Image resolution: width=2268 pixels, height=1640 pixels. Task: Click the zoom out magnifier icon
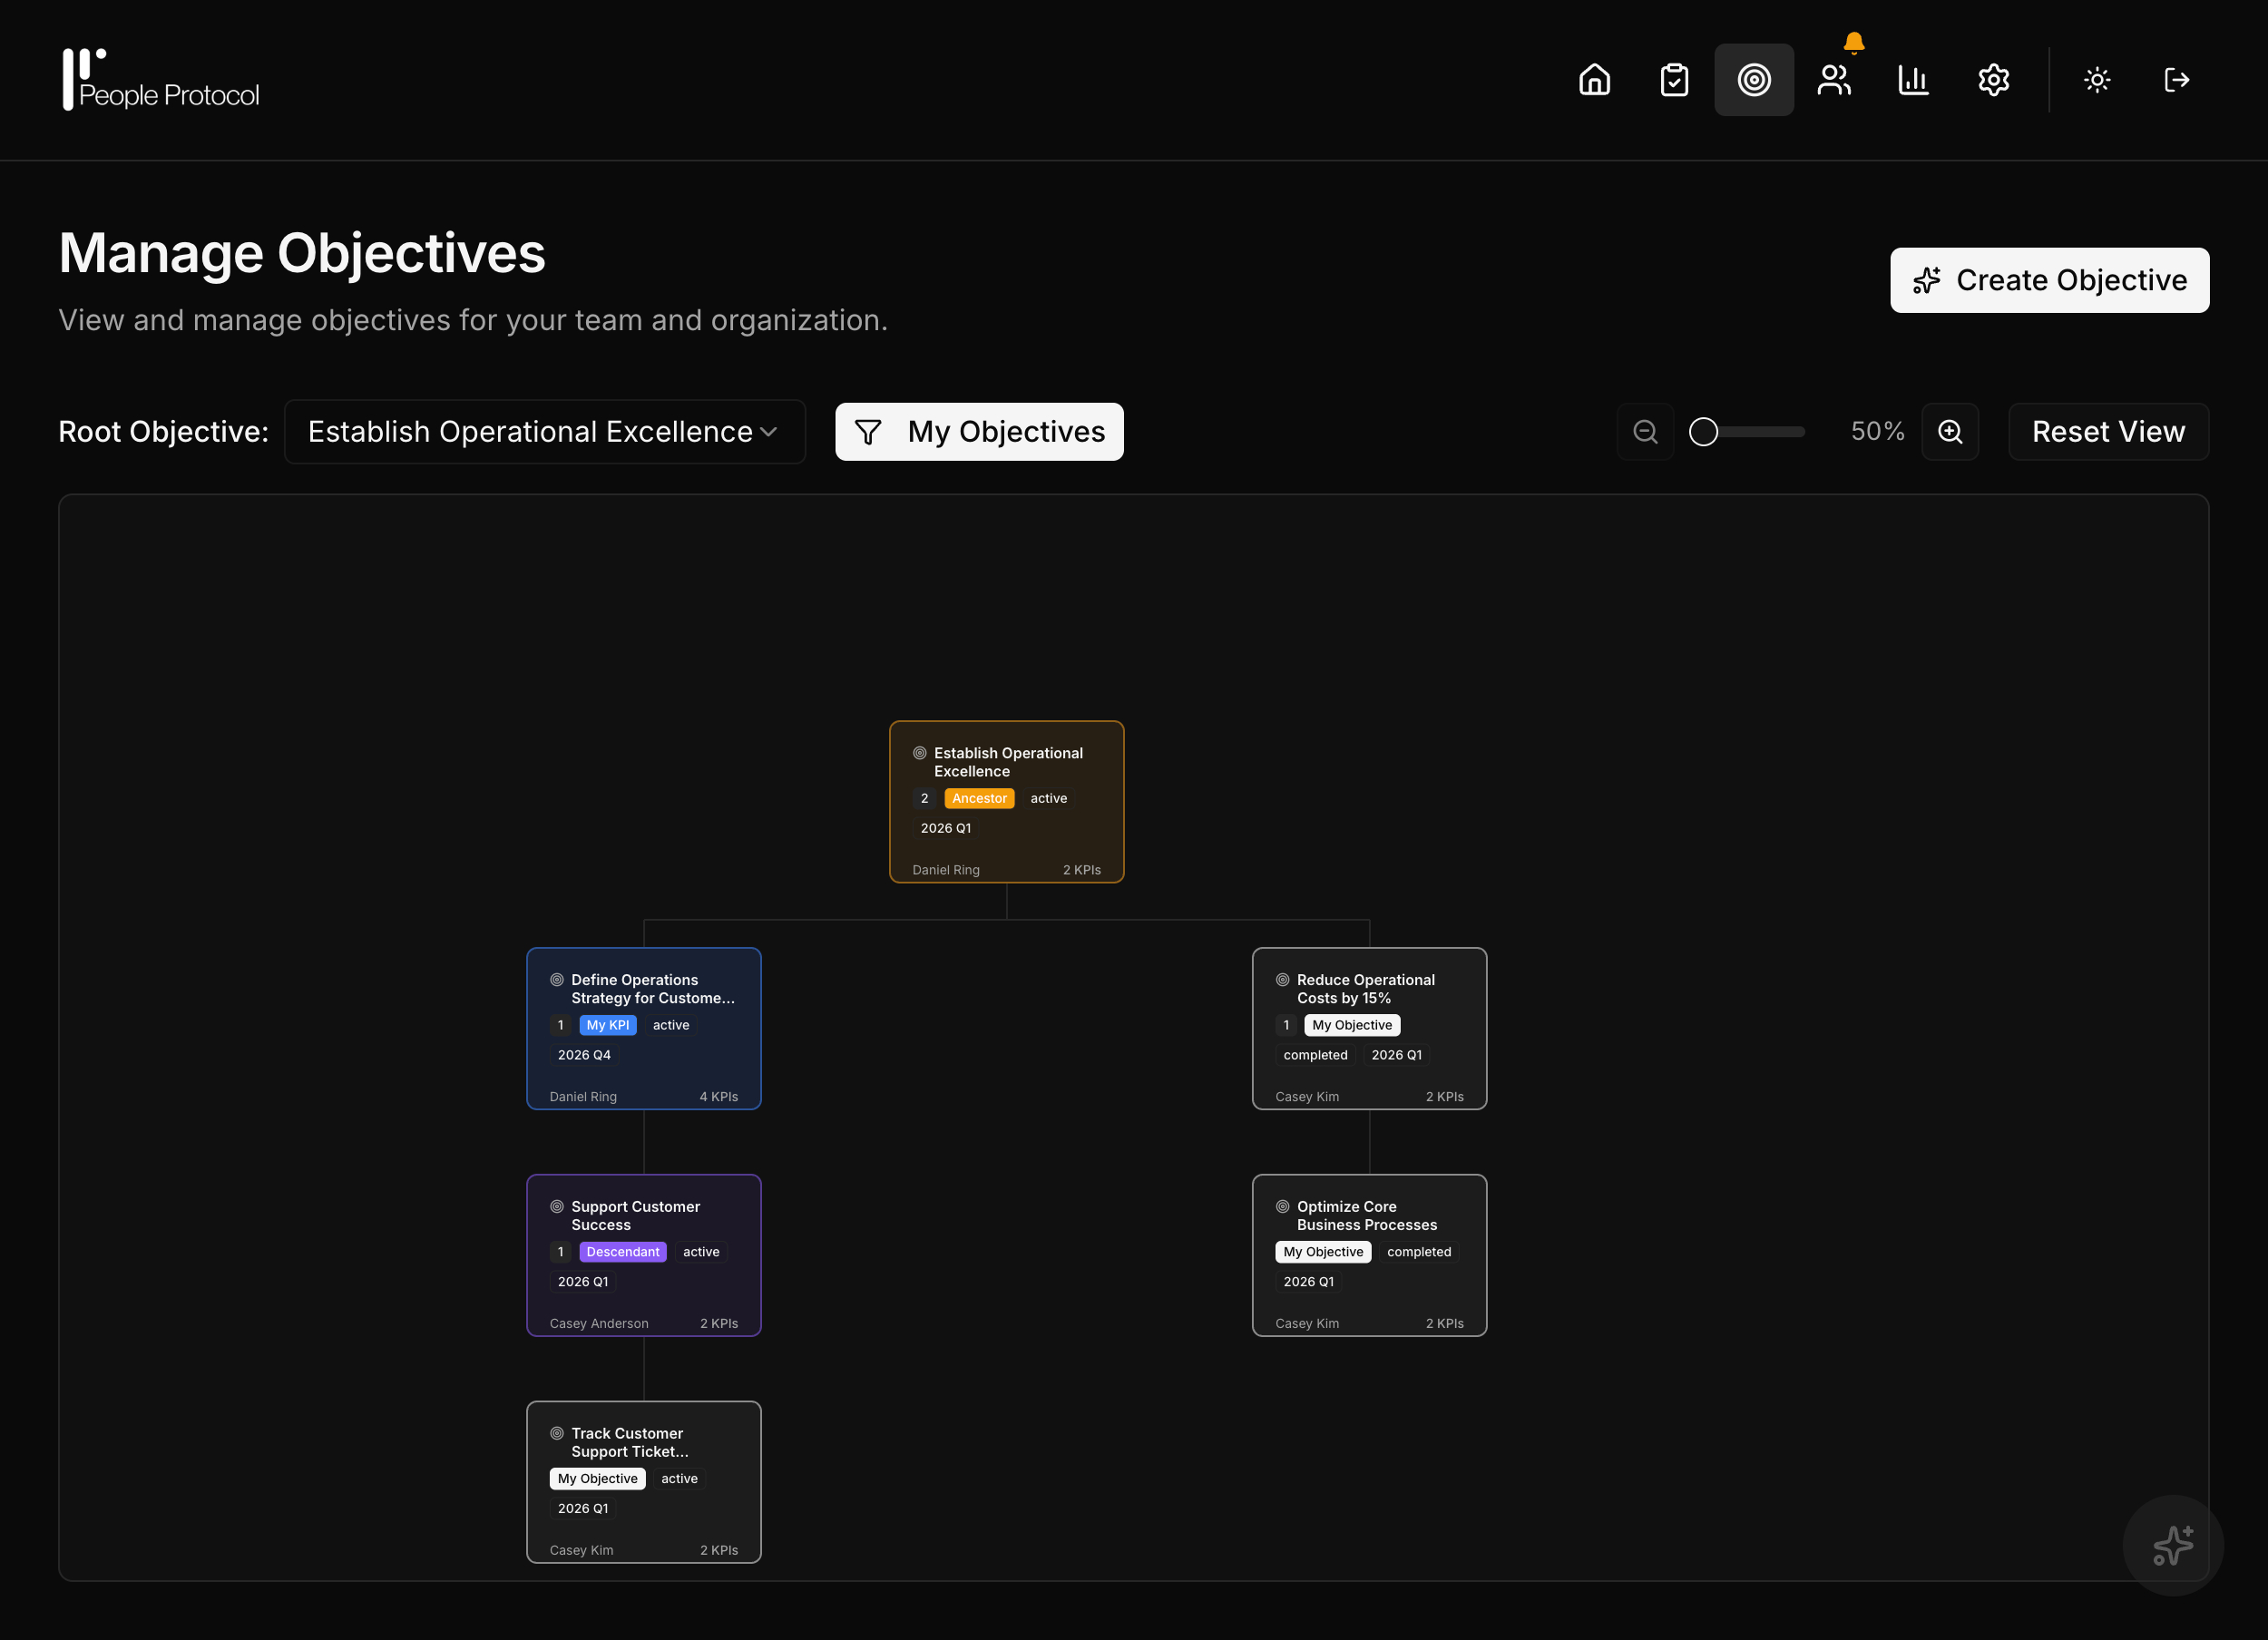tap(1645, 431)
